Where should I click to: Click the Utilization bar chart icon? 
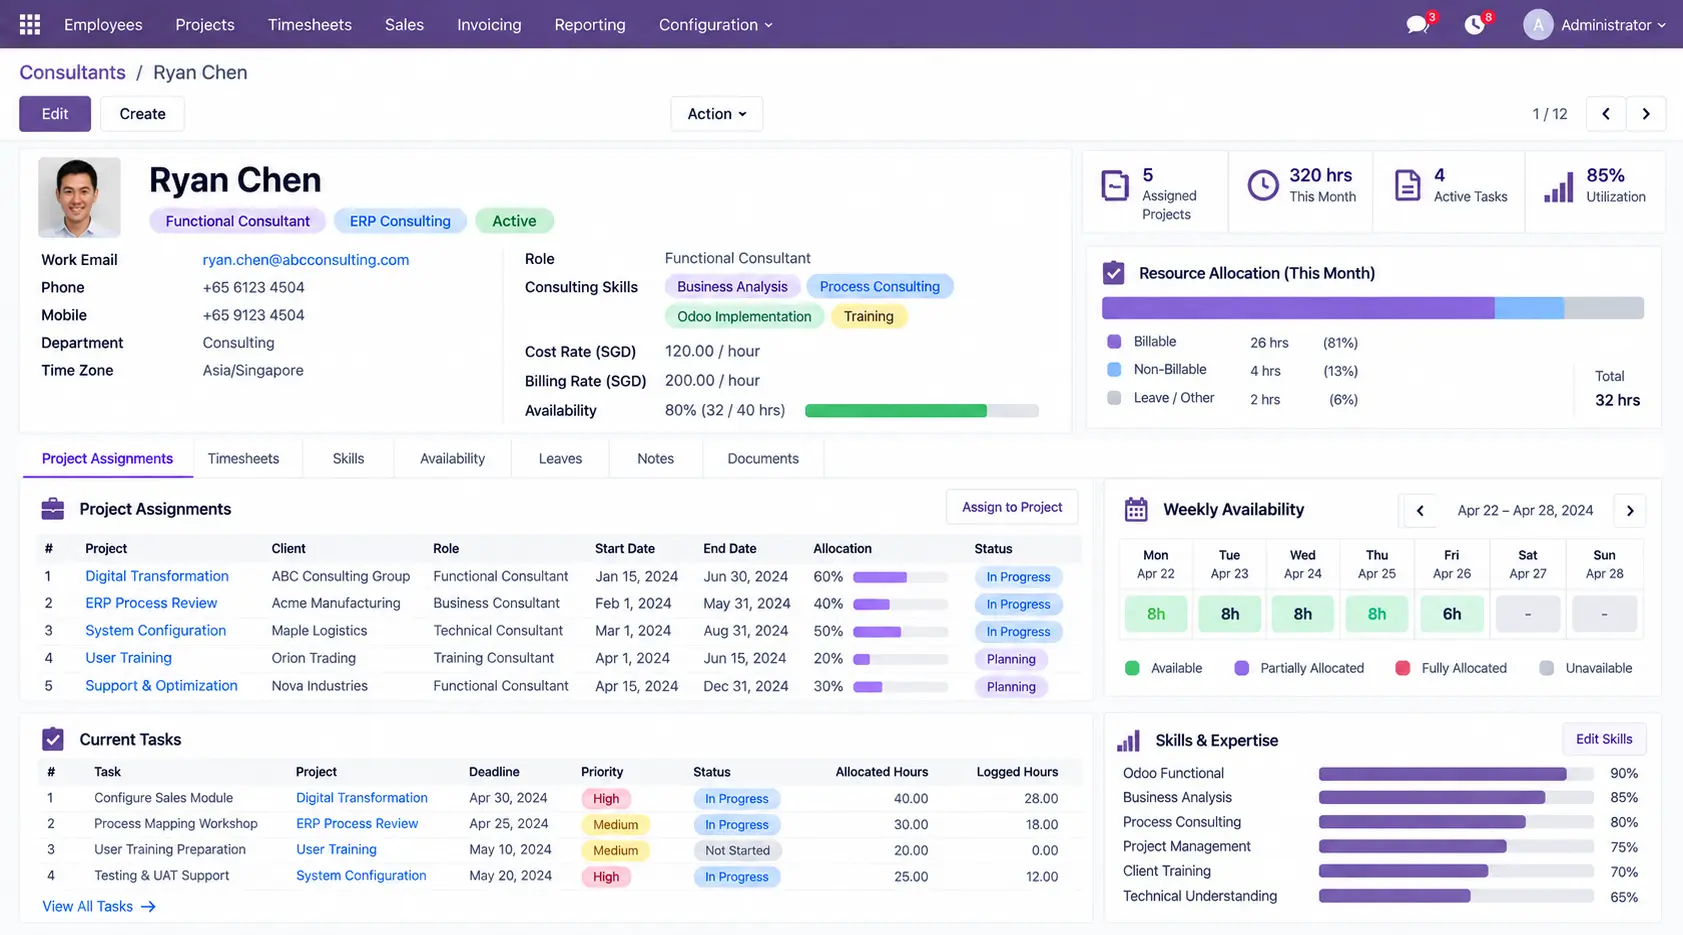1559,186
